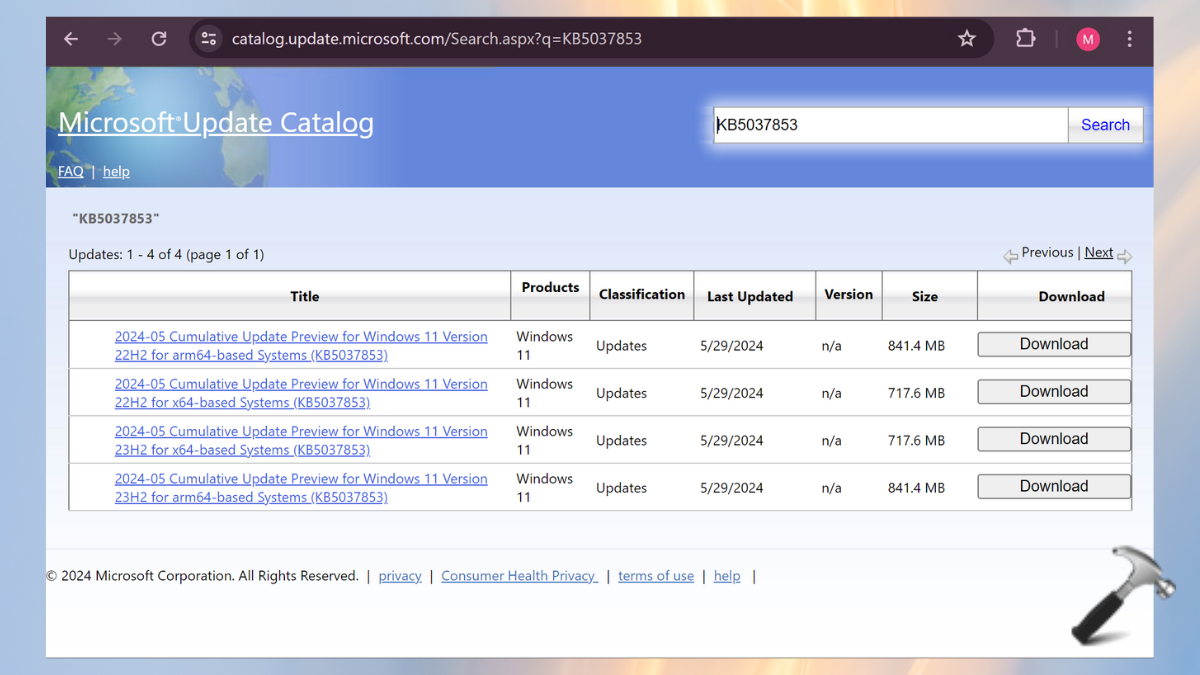Sort by the Classification column header
Screen dimensions: 1200x675
pyautogui.click(x=642, y=294)
